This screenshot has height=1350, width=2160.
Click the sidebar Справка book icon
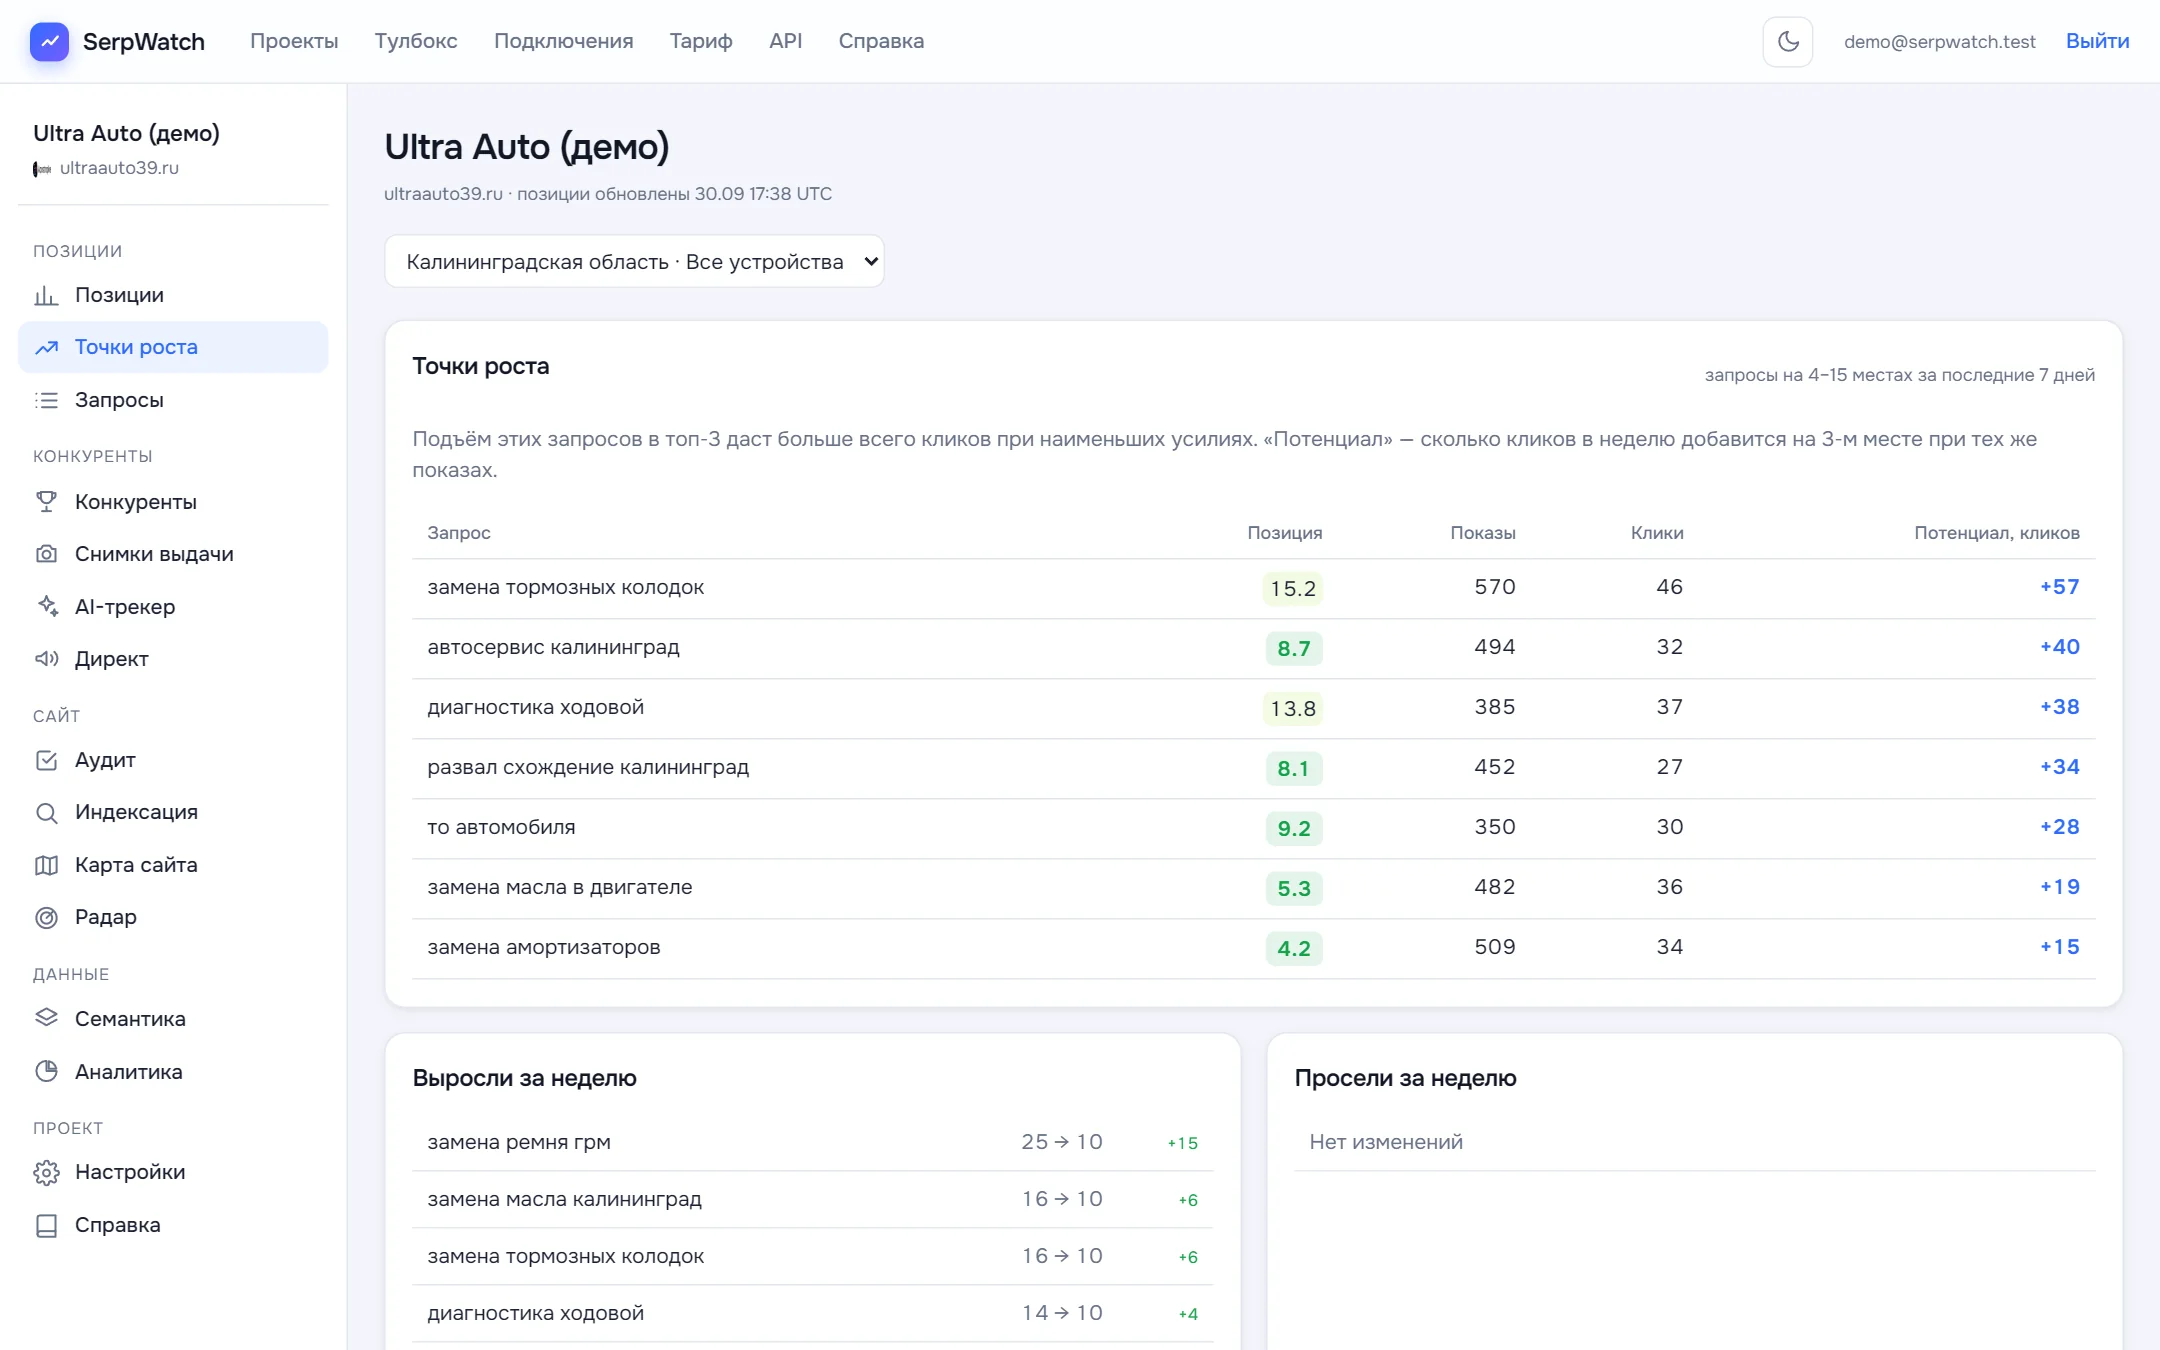pos(46,1225)
